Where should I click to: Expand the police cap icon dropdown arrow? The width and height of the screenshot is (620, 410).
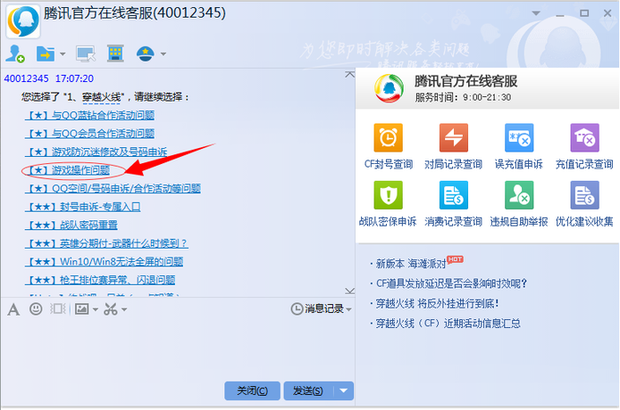[163, 54]
